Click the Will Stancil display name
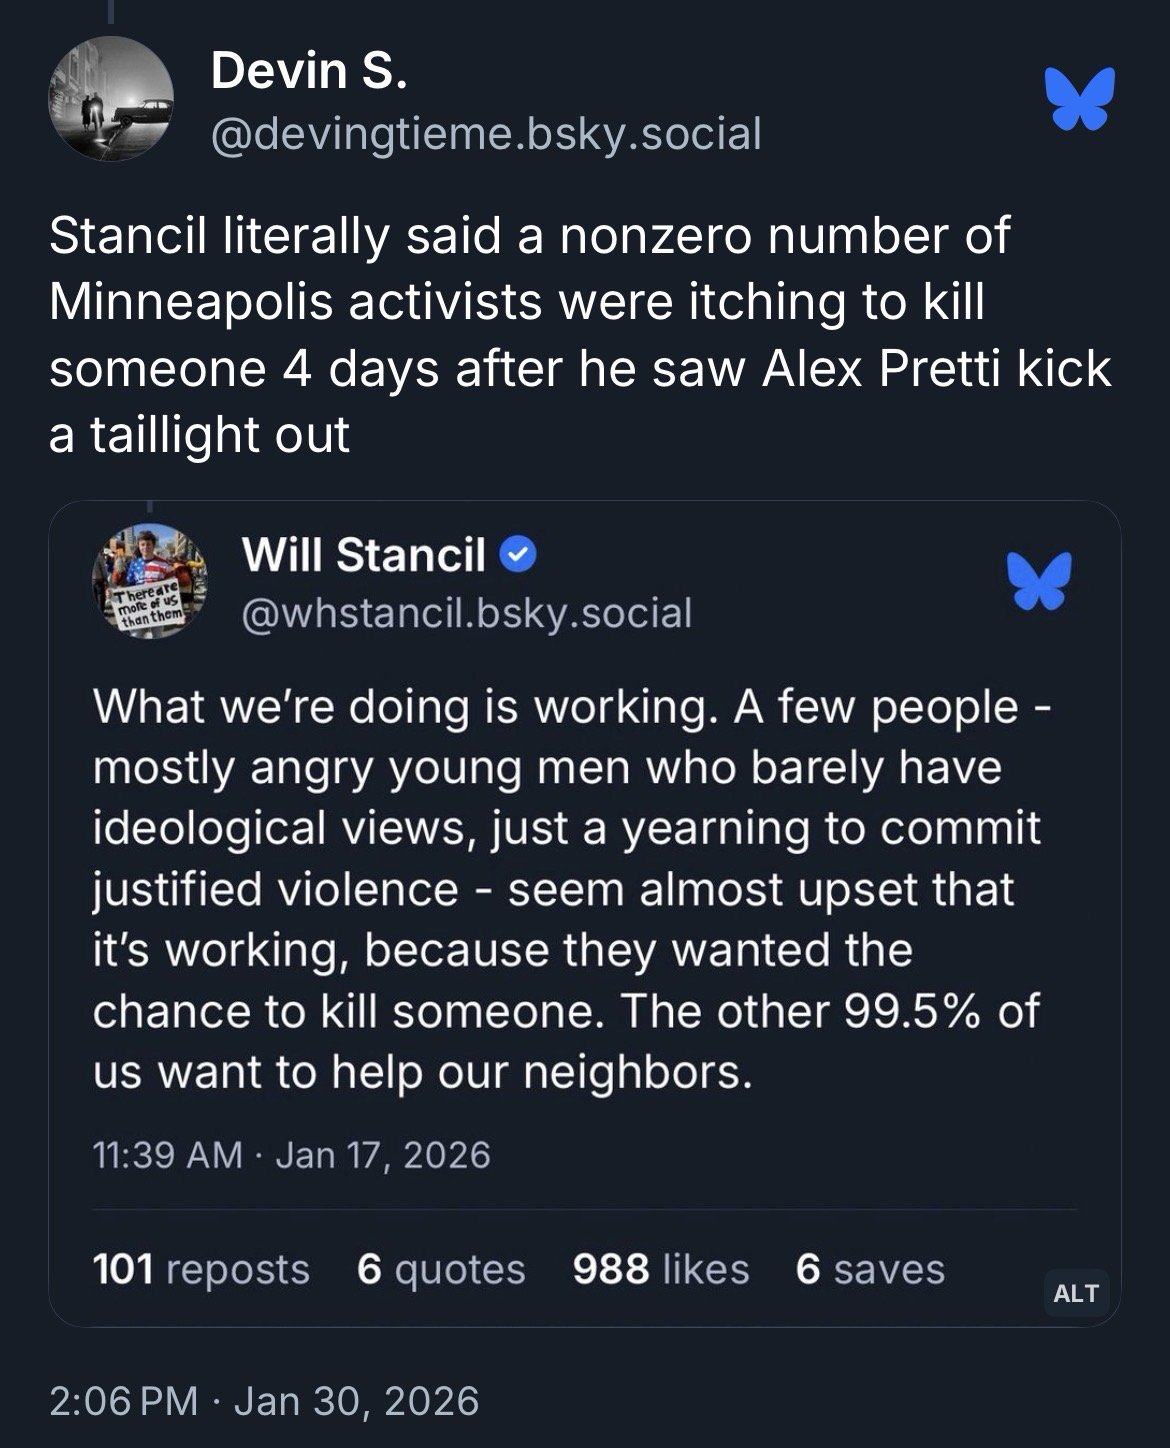The width and height of the screenshot is (1170, 1448). [x=363, y=554]
